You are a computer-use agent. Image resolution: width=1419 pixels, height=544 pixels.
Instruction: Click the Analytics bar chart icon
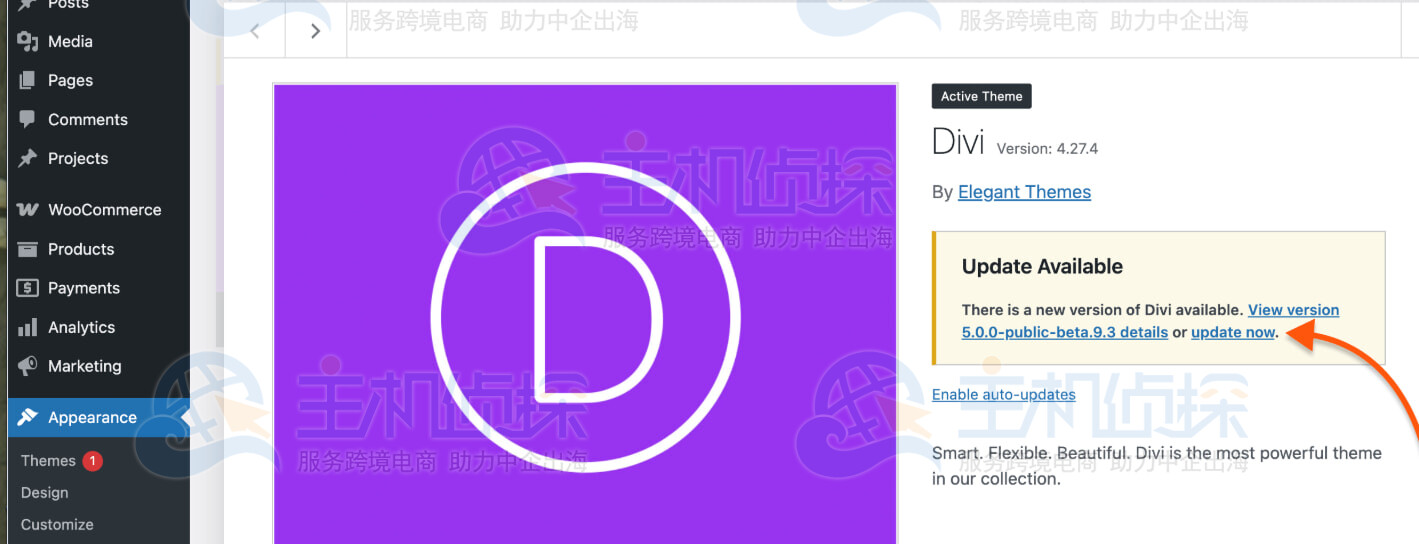point(27,327)
